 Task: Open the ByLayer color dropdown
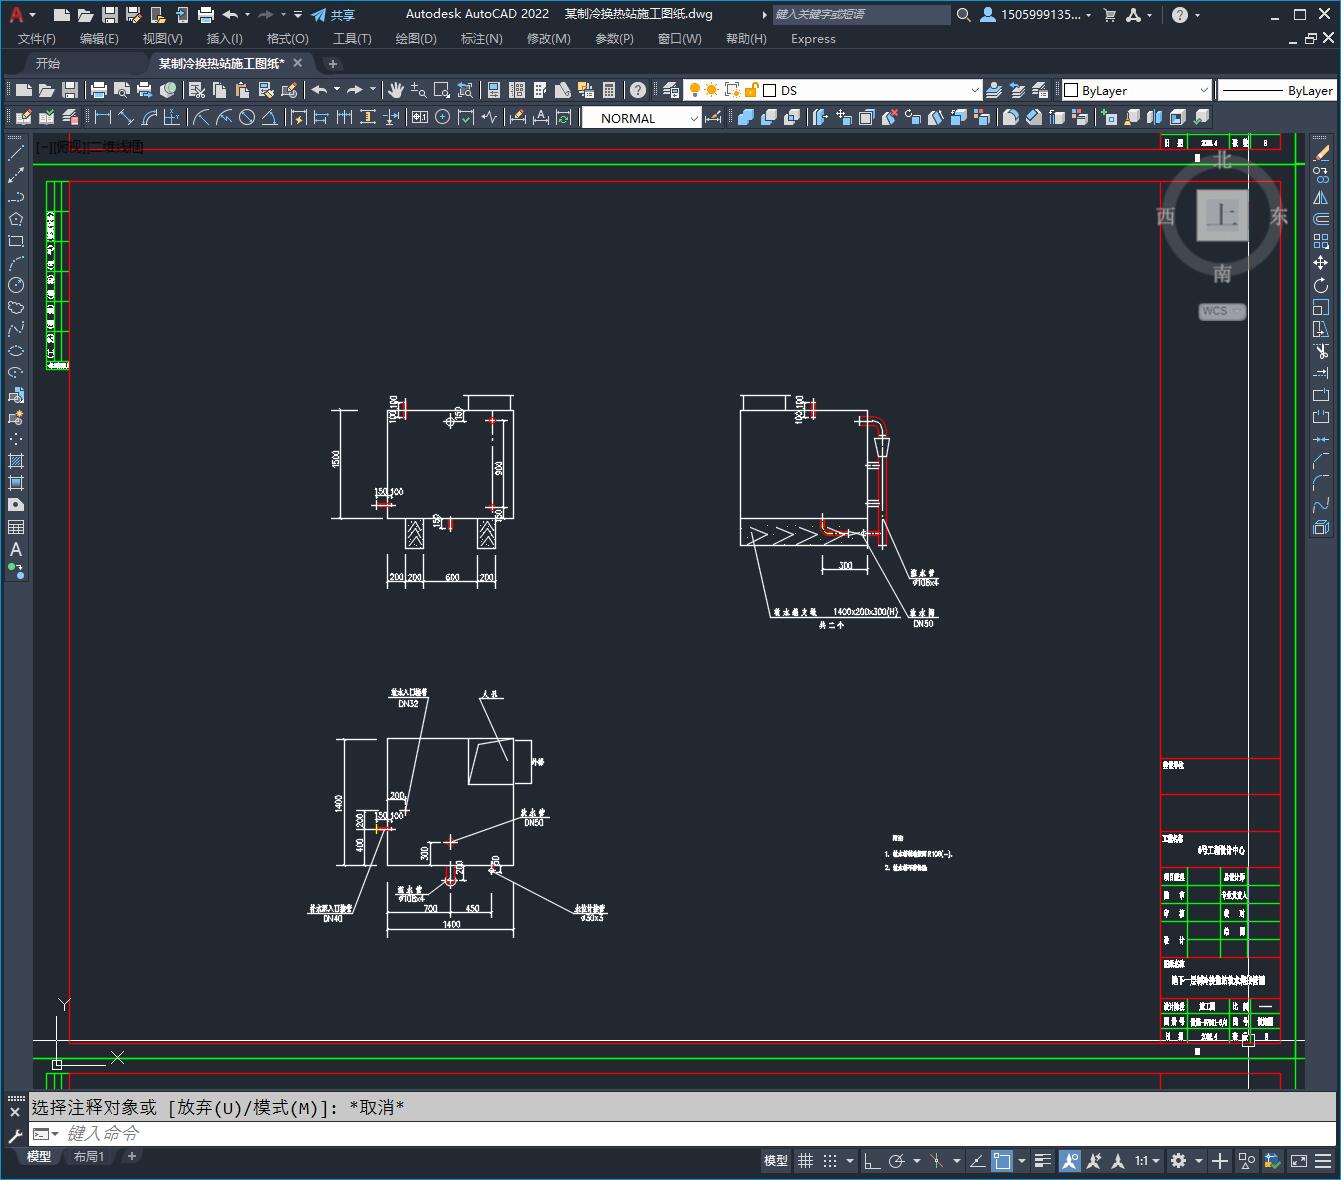point(1203,90)
